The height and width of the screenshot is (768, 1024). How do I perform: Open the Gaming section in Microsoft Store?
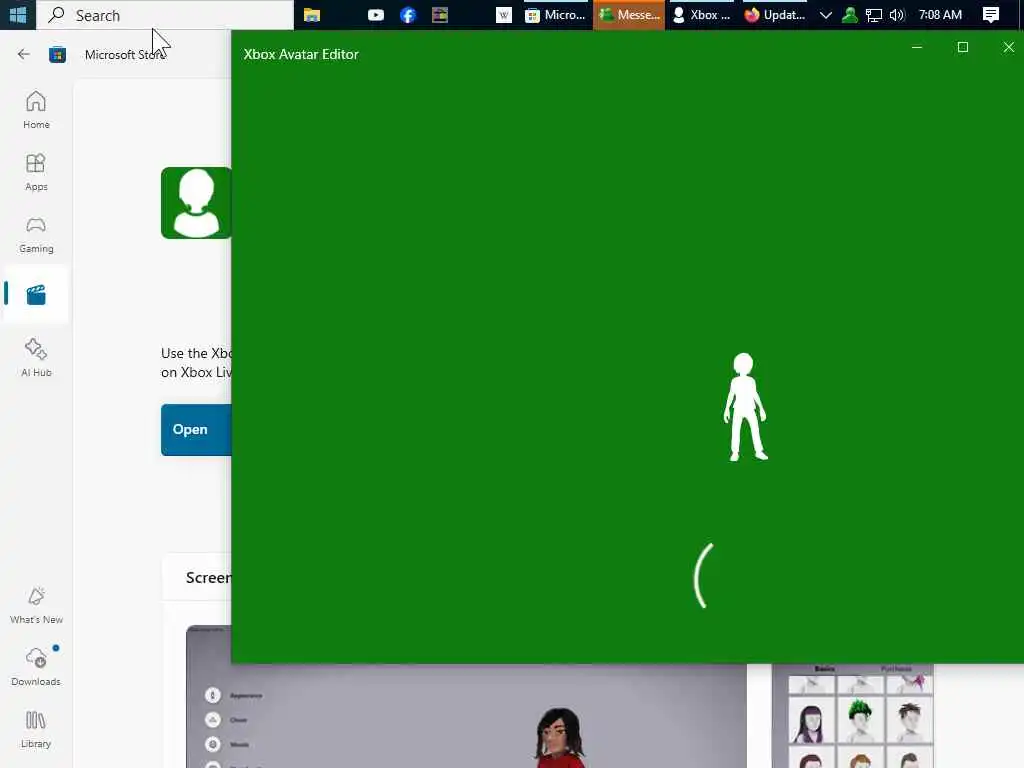[36, 234]
